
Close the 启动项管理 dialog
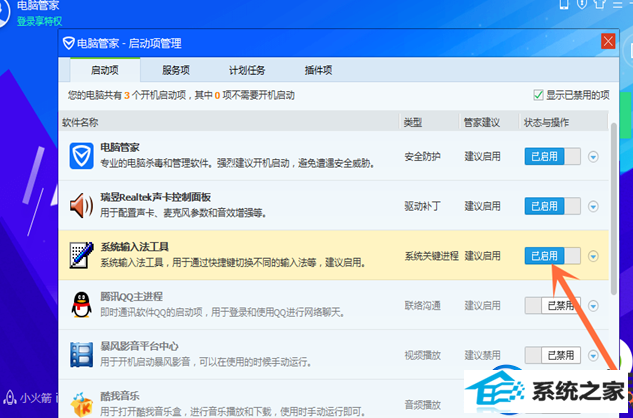608,41
